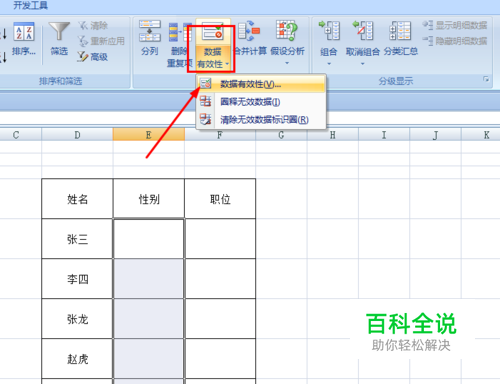
Task: Expand the 组合 dropdown arrow
Action: pyautogui.click(x=329, y=64)
